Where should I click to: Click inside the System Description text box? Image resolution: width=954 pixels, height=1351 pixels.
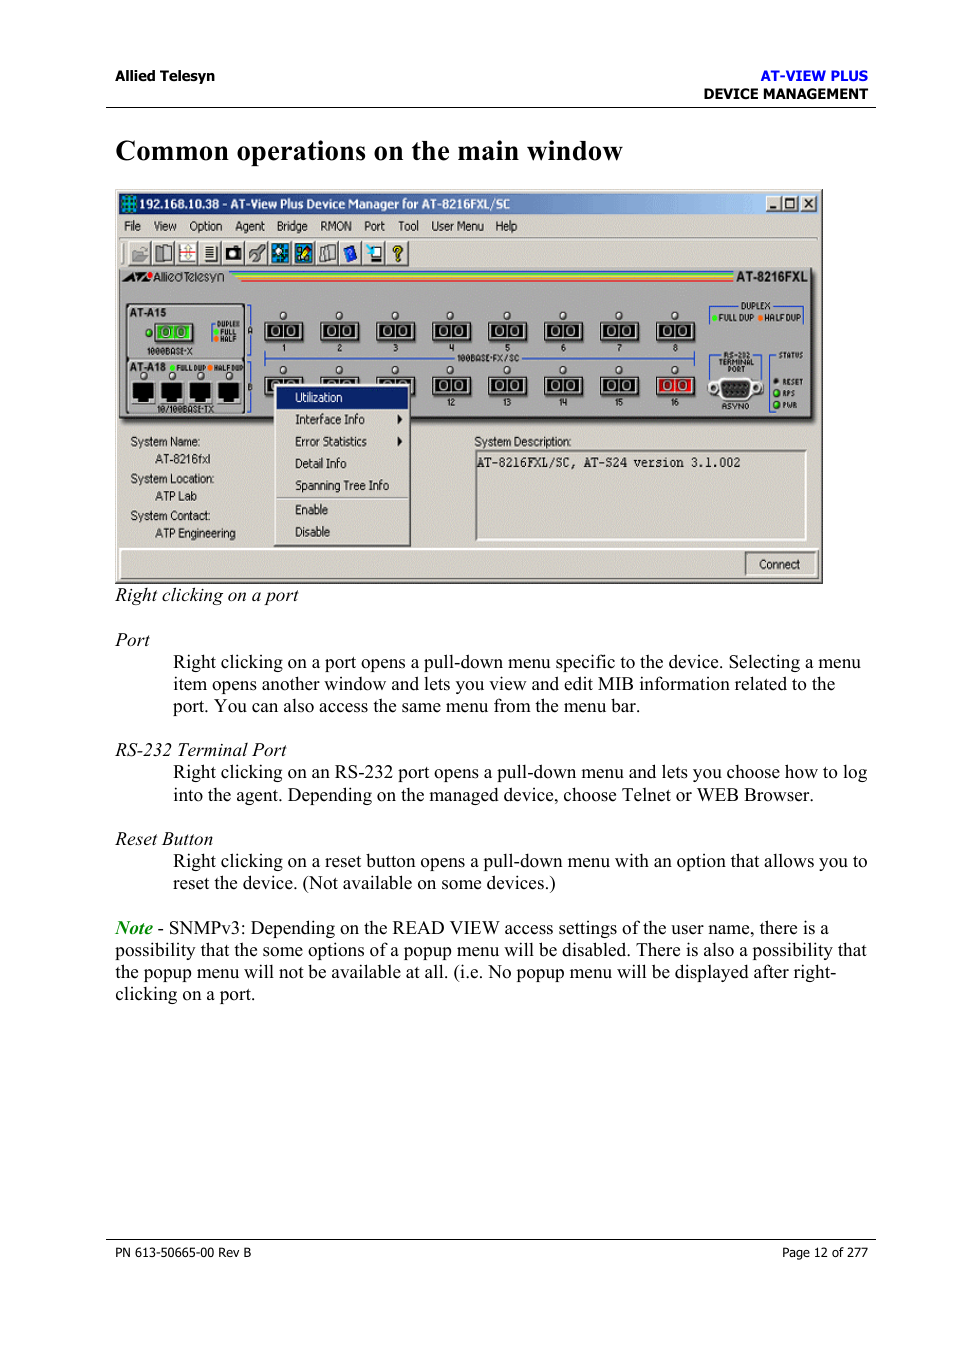641,495
